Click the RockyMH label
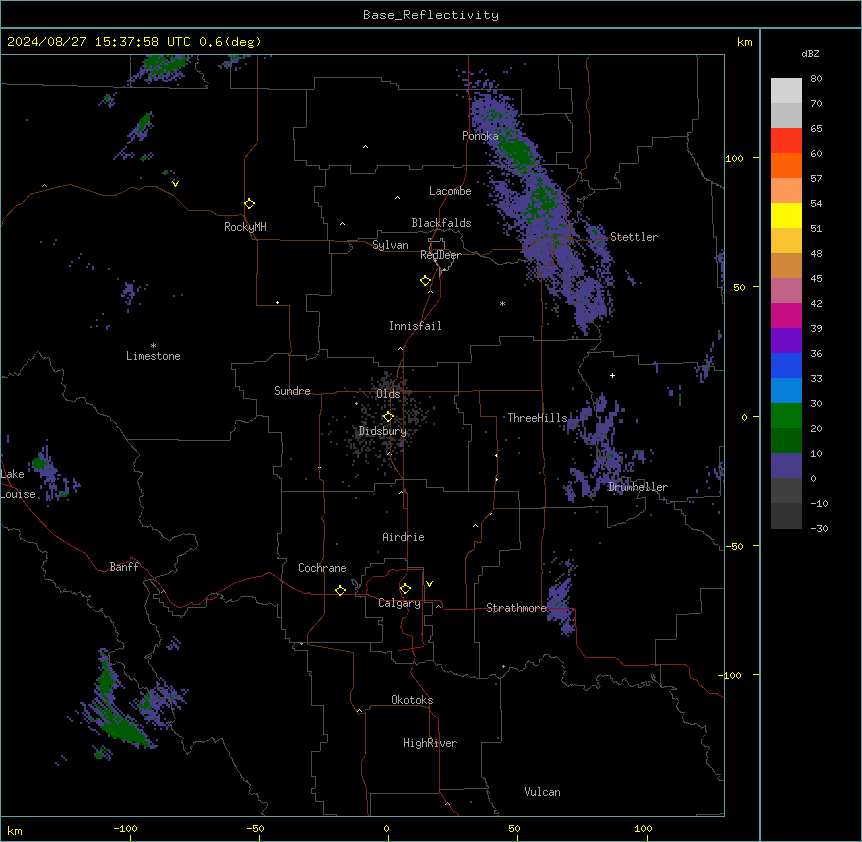This screenshot has width=862, height=842. coord(245,227)
